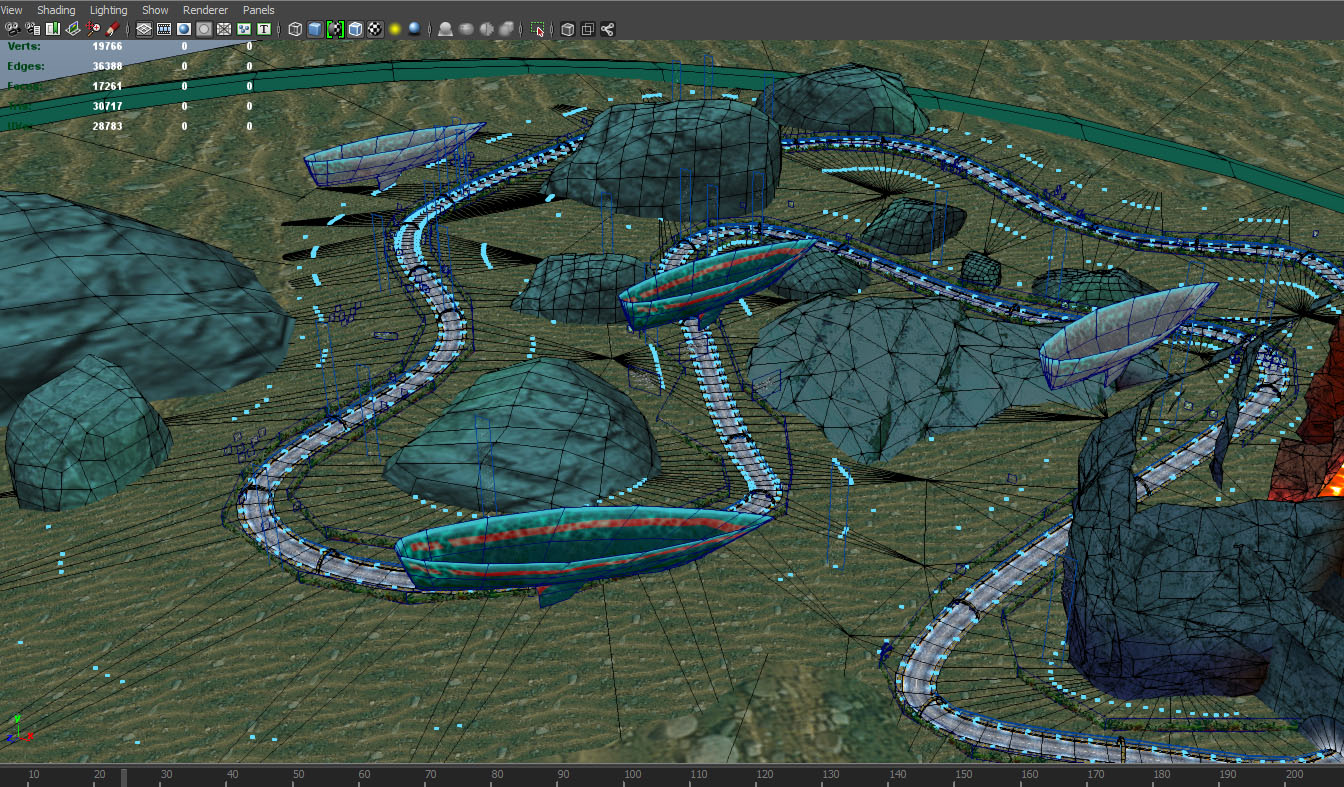
Task: Click the Image Plane icon
Action: (x=73, y=29)
